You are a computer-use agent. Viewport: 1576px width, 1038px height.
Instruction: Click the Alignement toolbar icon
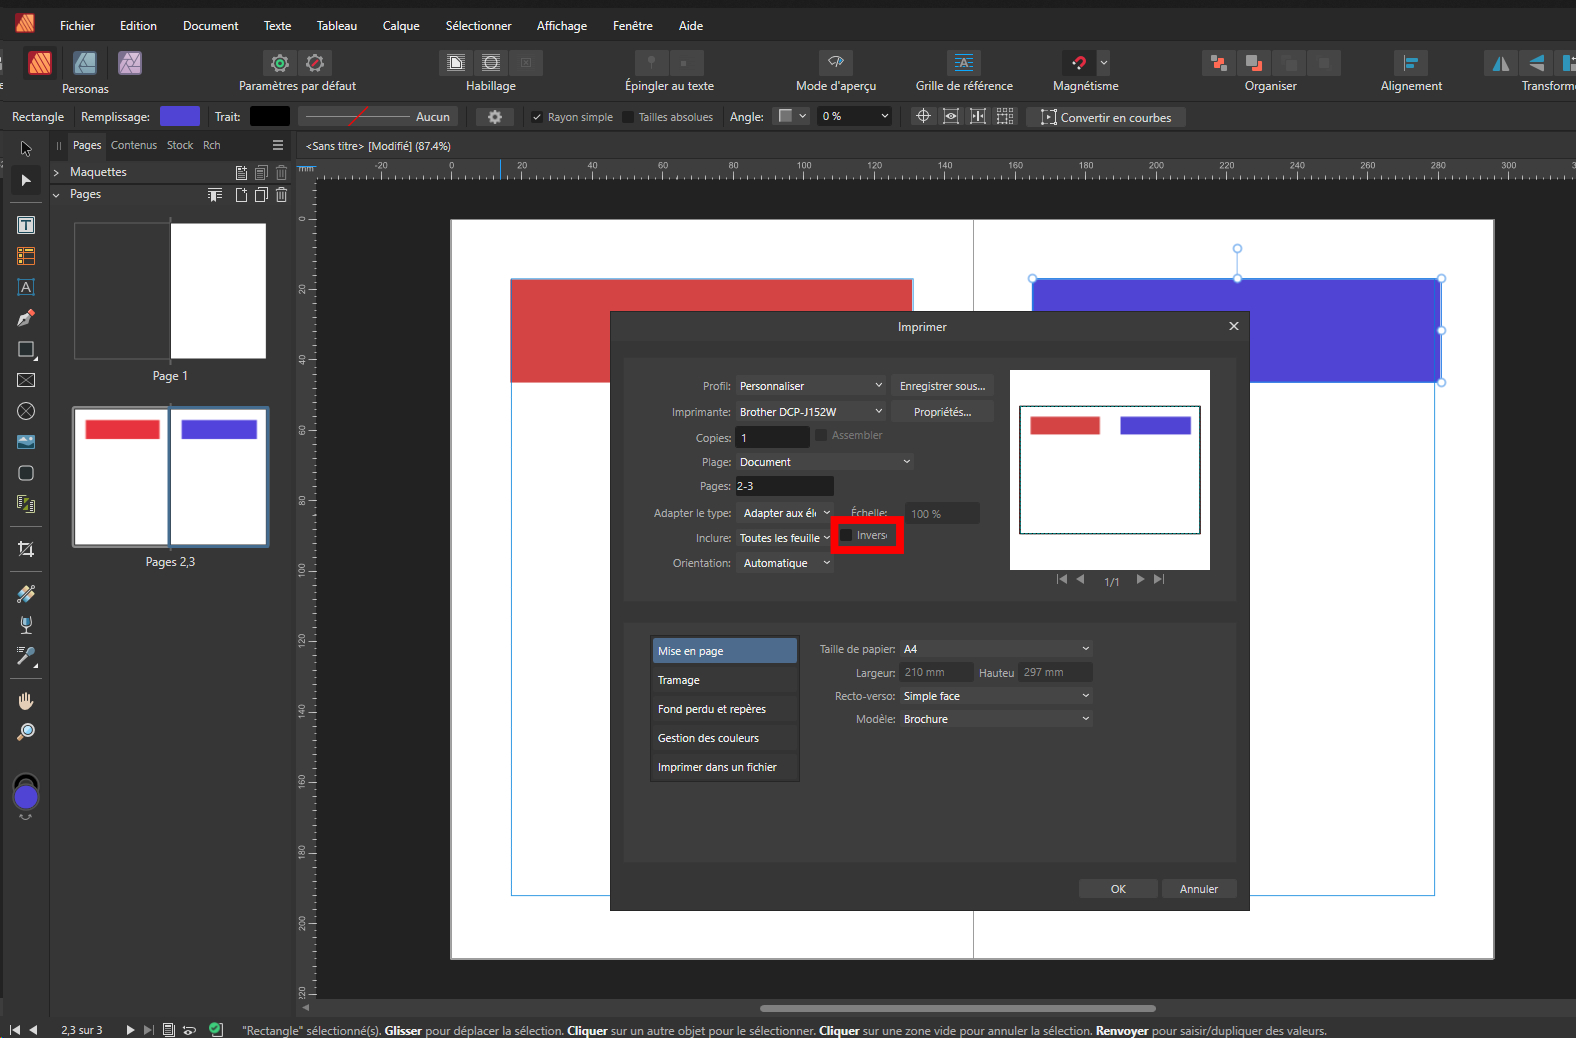[x=1410, y=63]
